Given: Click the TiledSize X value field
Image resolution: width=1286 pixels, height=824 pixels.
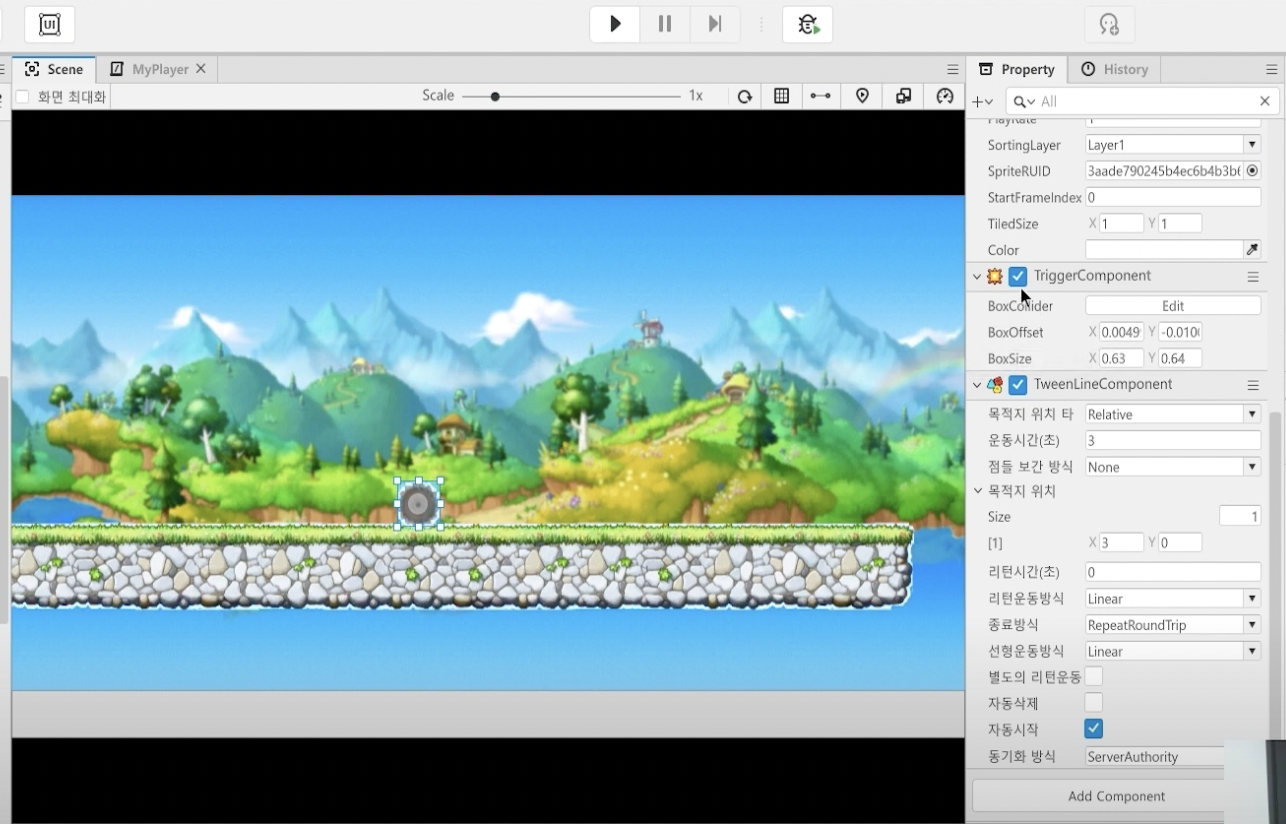Looking at the screenshot, I should coord(1121,224).
